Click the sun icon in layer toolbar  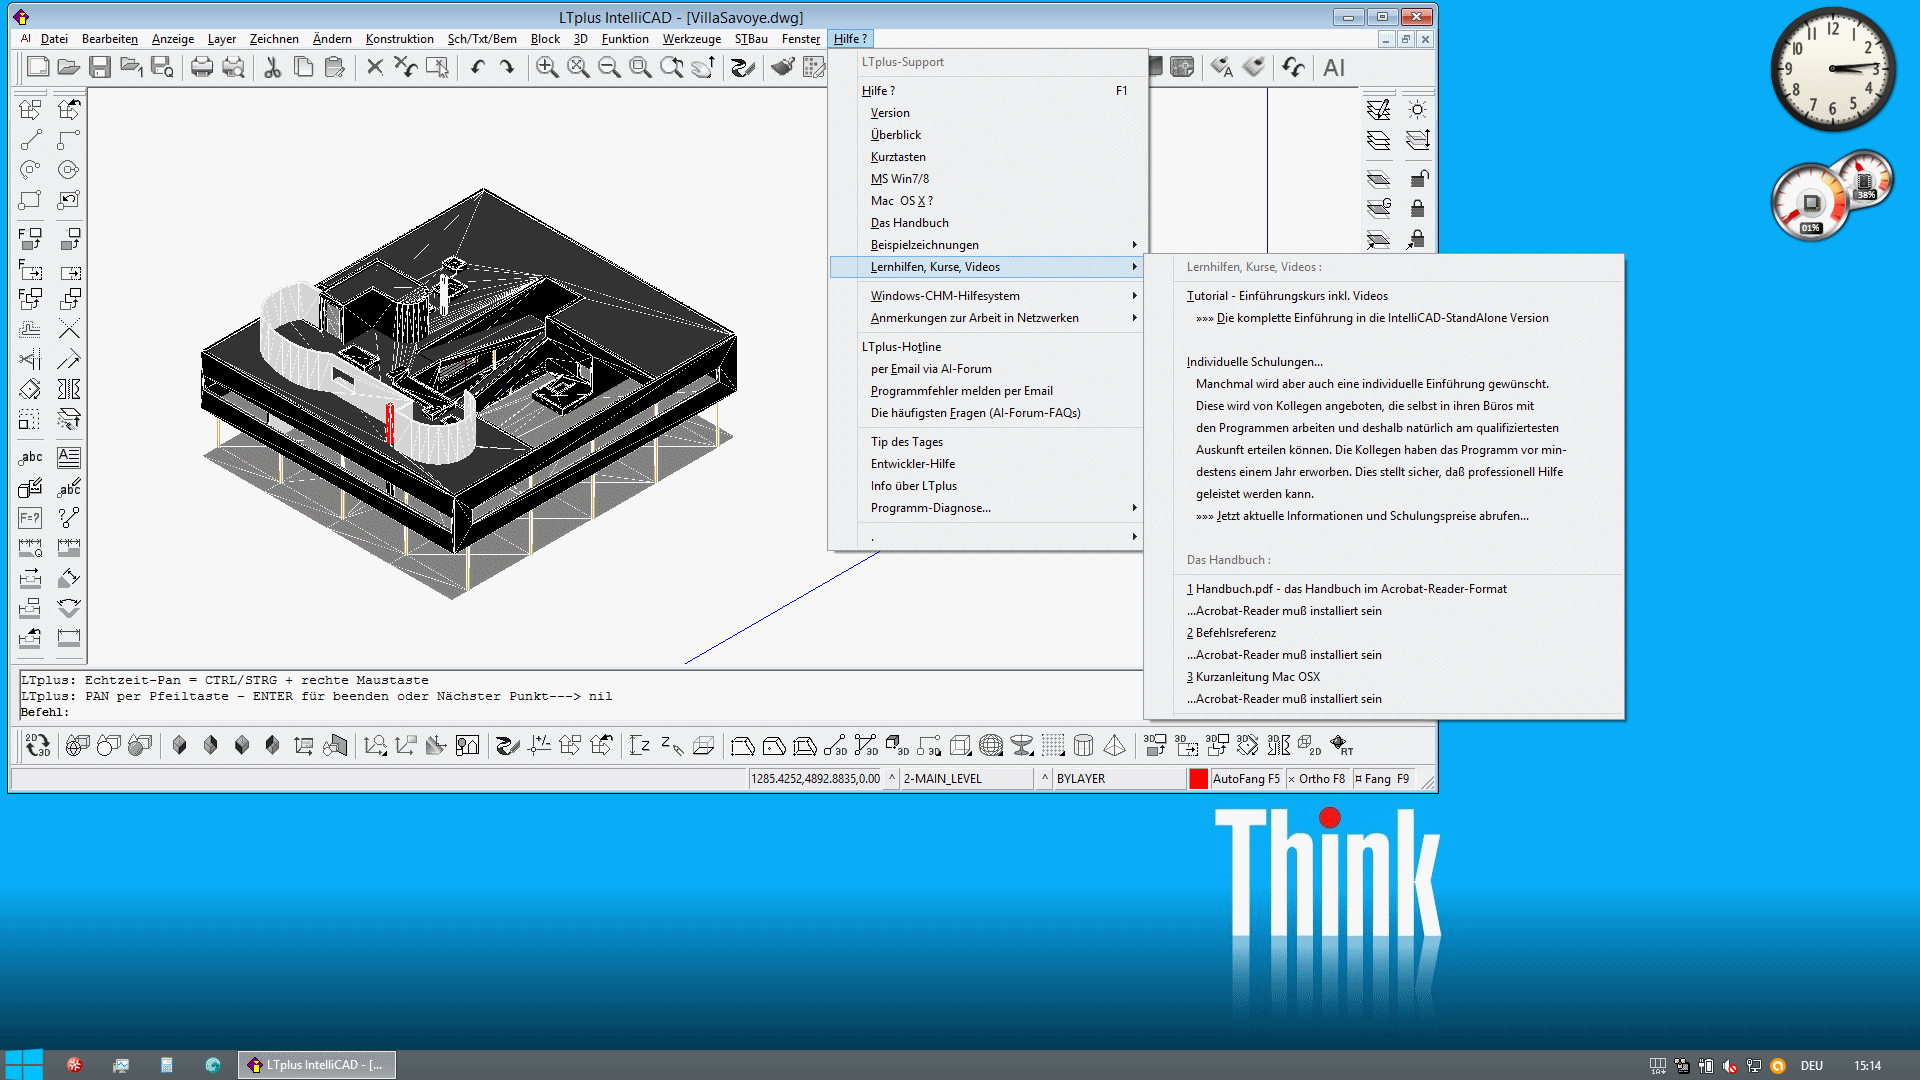tap(1417, 109)
